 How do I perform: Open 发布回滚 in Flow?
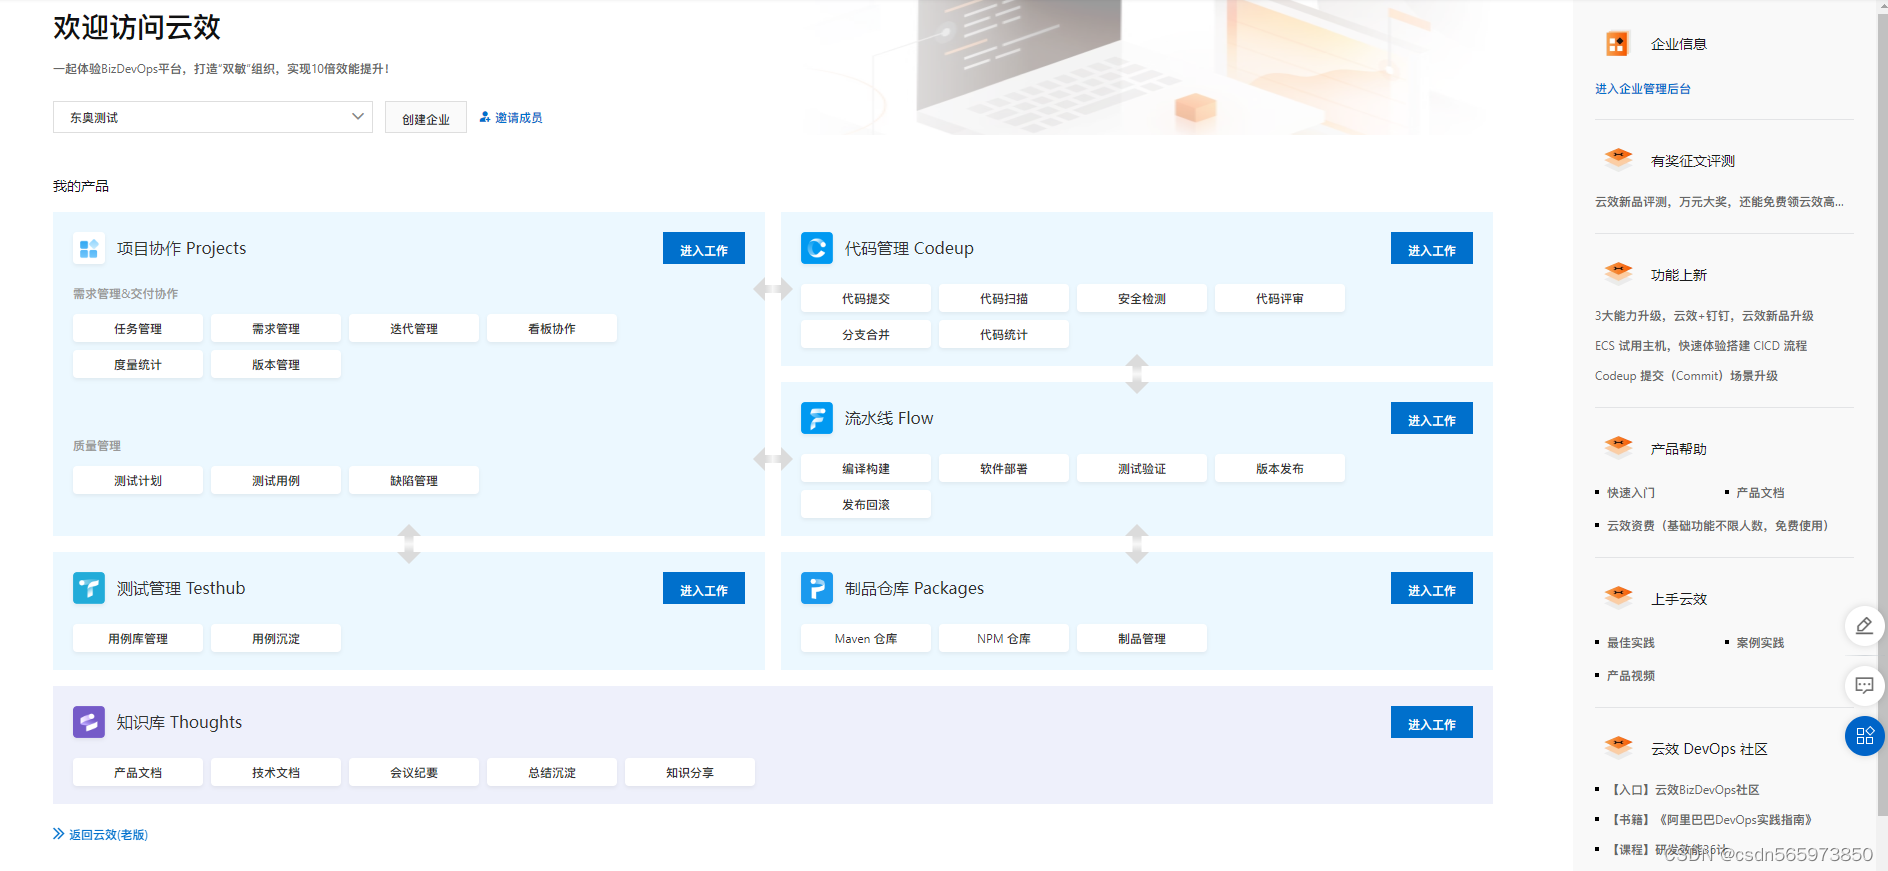coord(866,504)
